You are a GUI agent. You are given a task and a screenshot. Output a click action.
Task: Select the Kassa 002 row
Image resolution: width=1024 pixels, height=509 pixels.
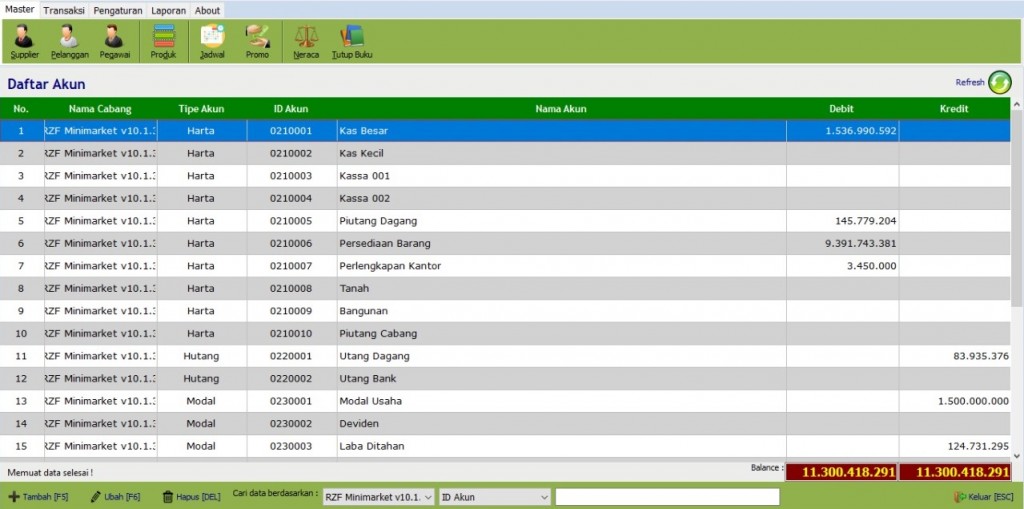pos(505,198)
